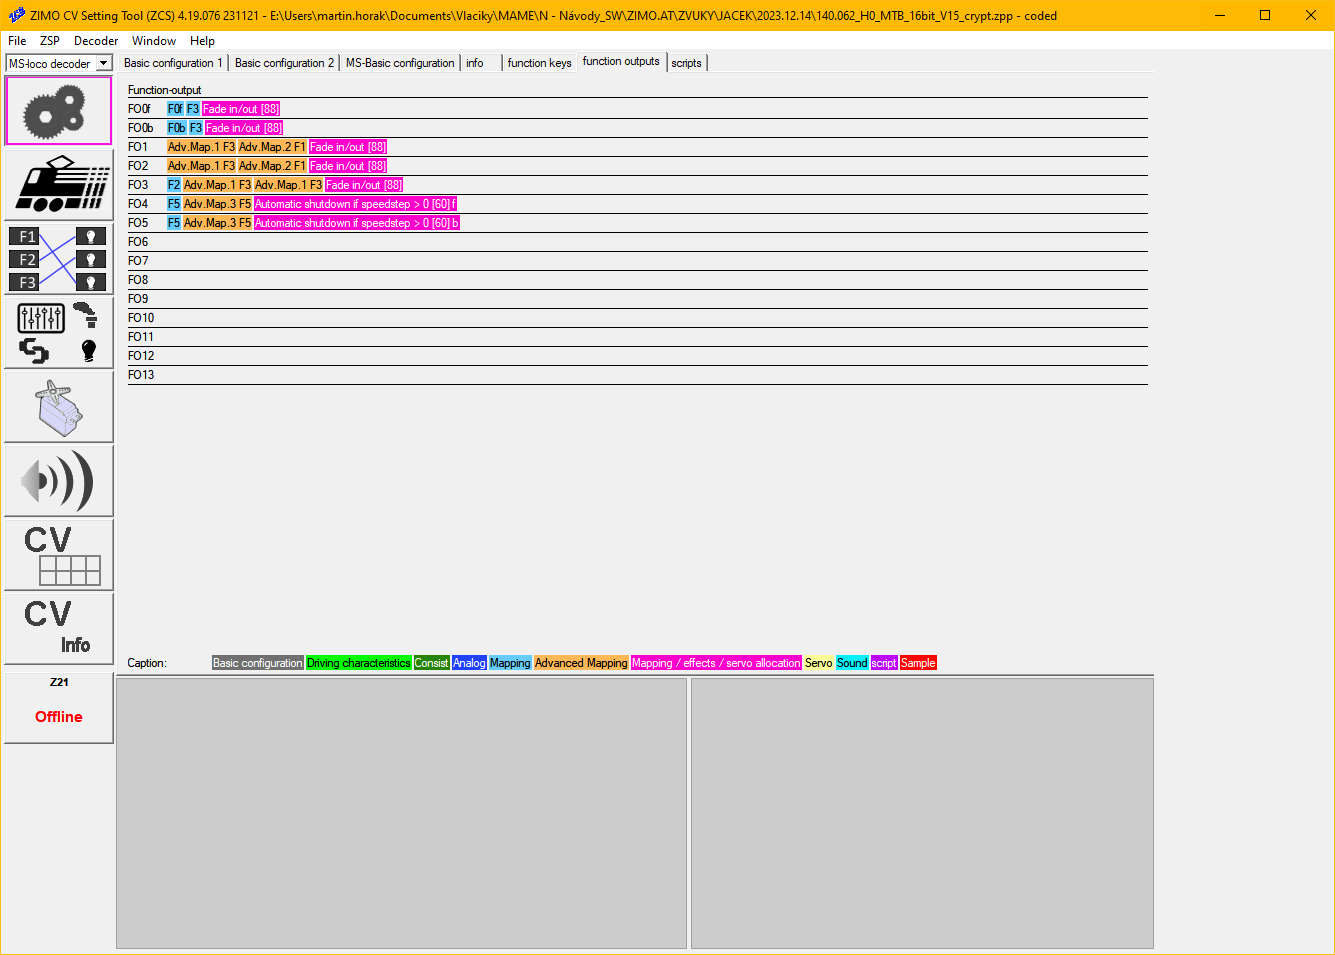Click the green Driving characteristics caption swatch
Screen dimensions: 1335x955
[x=358, y=663]
